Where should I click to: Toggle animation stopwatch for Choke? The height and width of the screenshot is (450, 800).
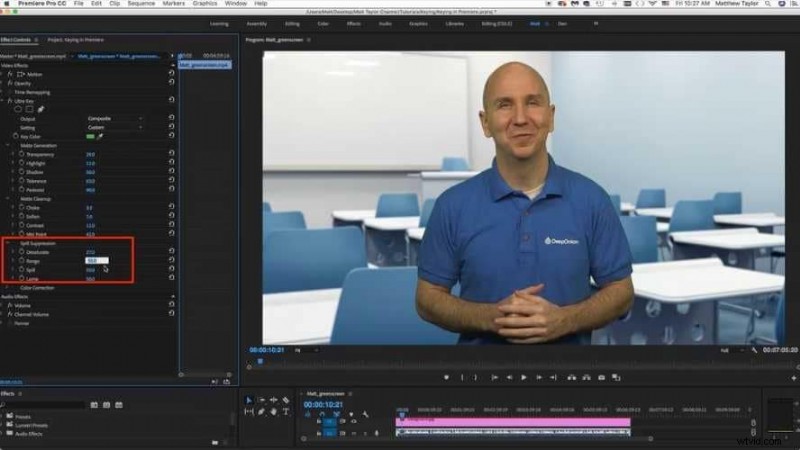pos(21,207)
